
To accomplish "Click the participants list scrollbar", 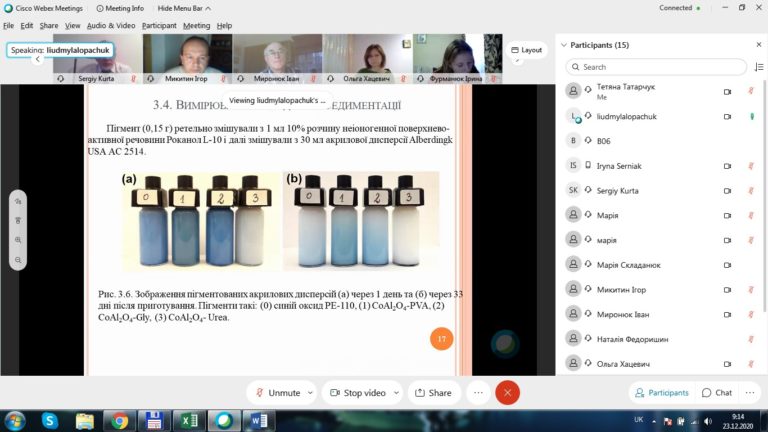I will coord(765,196).
